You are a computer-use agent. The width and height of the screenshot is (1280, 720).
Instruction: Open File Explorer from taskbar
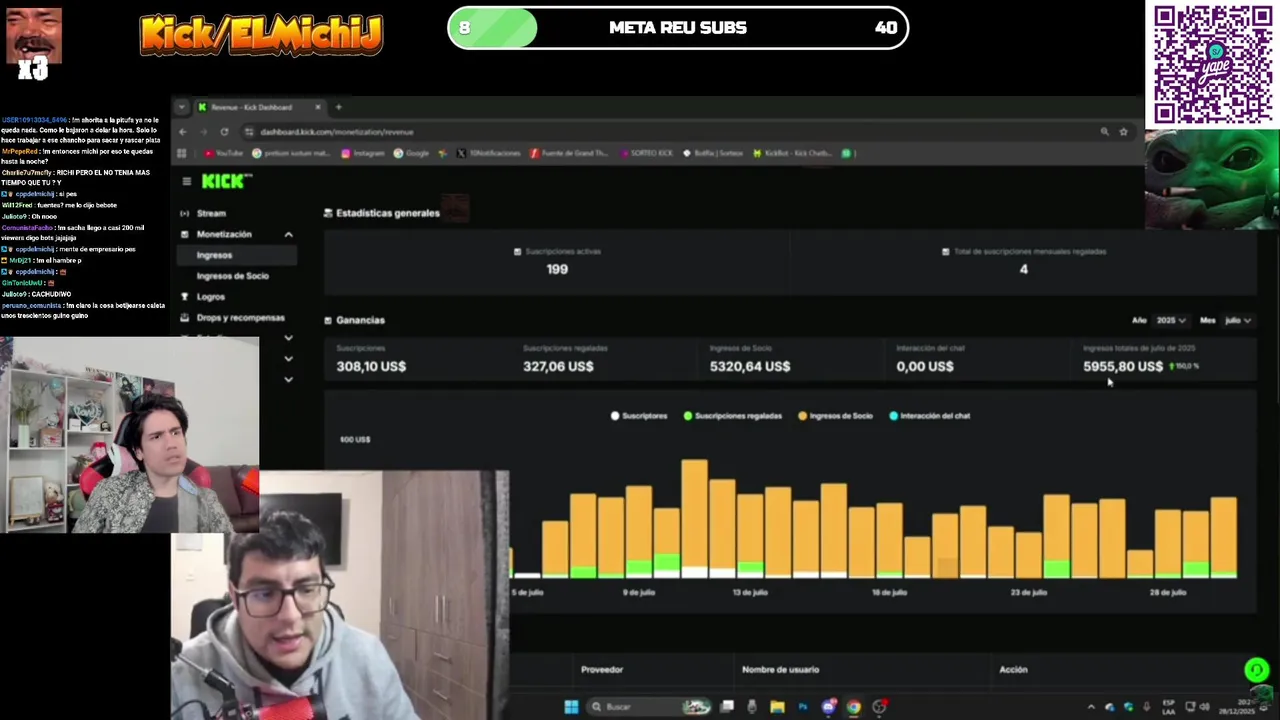(x=777, y=707)
